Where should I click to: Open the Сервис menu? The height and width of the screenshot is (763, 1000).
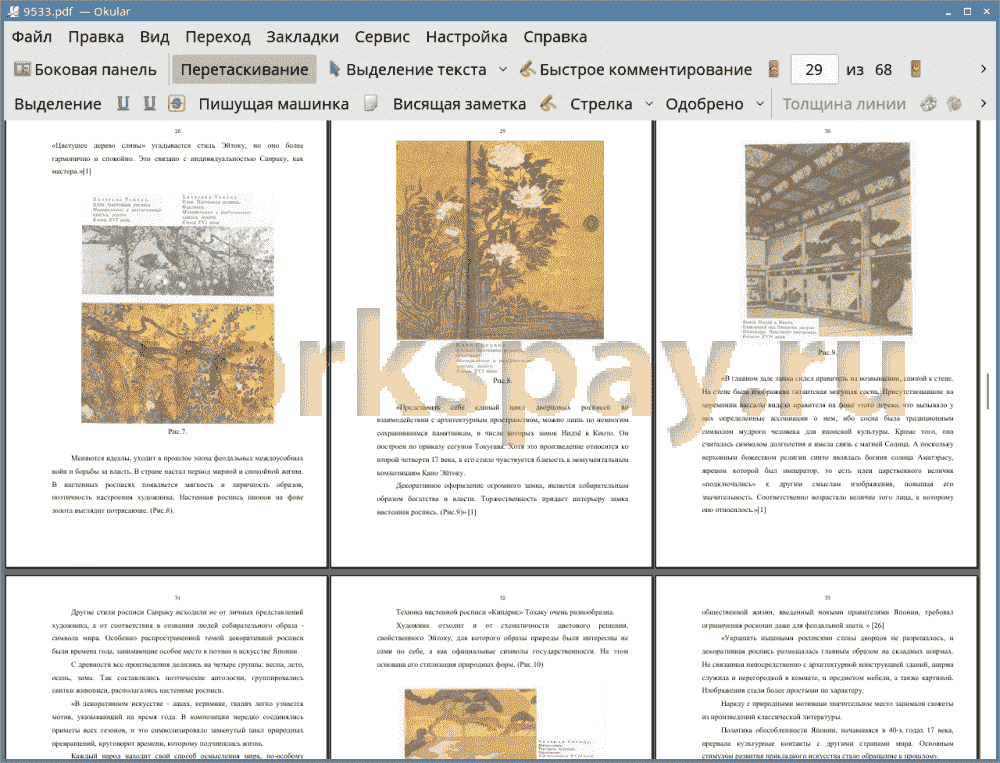[x=382, y=37]
